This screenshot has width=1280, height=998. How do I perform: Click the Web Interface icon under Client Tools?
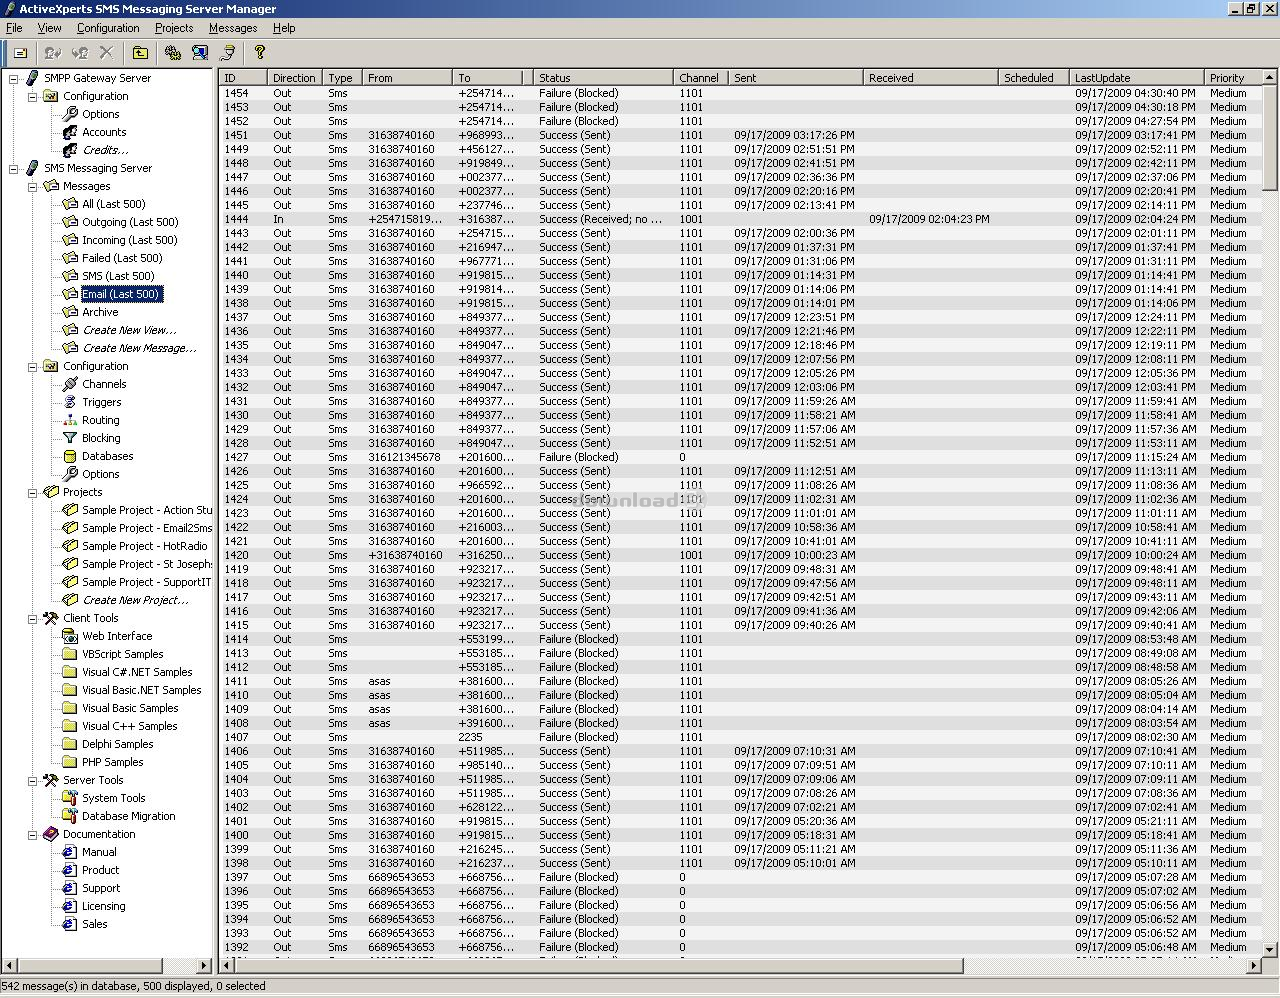tap(70, 636)
